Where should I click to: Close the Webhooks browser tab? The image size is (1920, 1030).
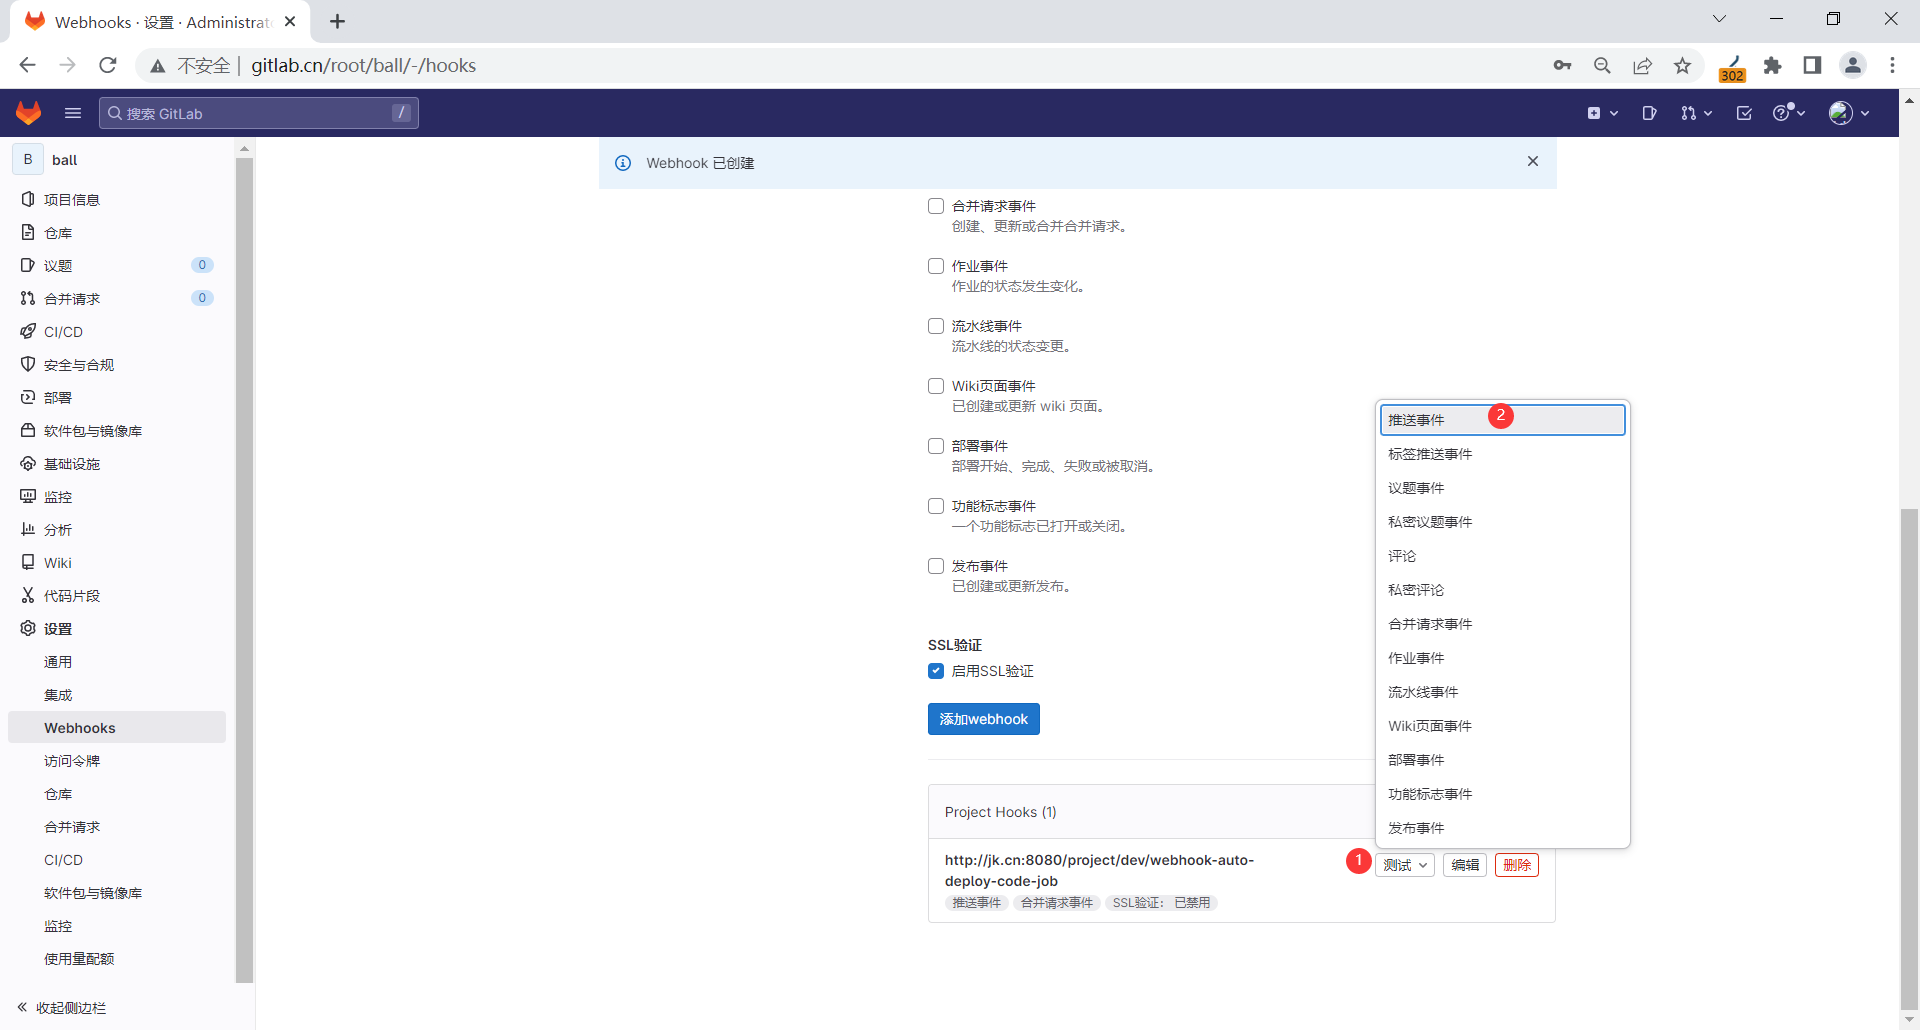[x=290, y=21]
